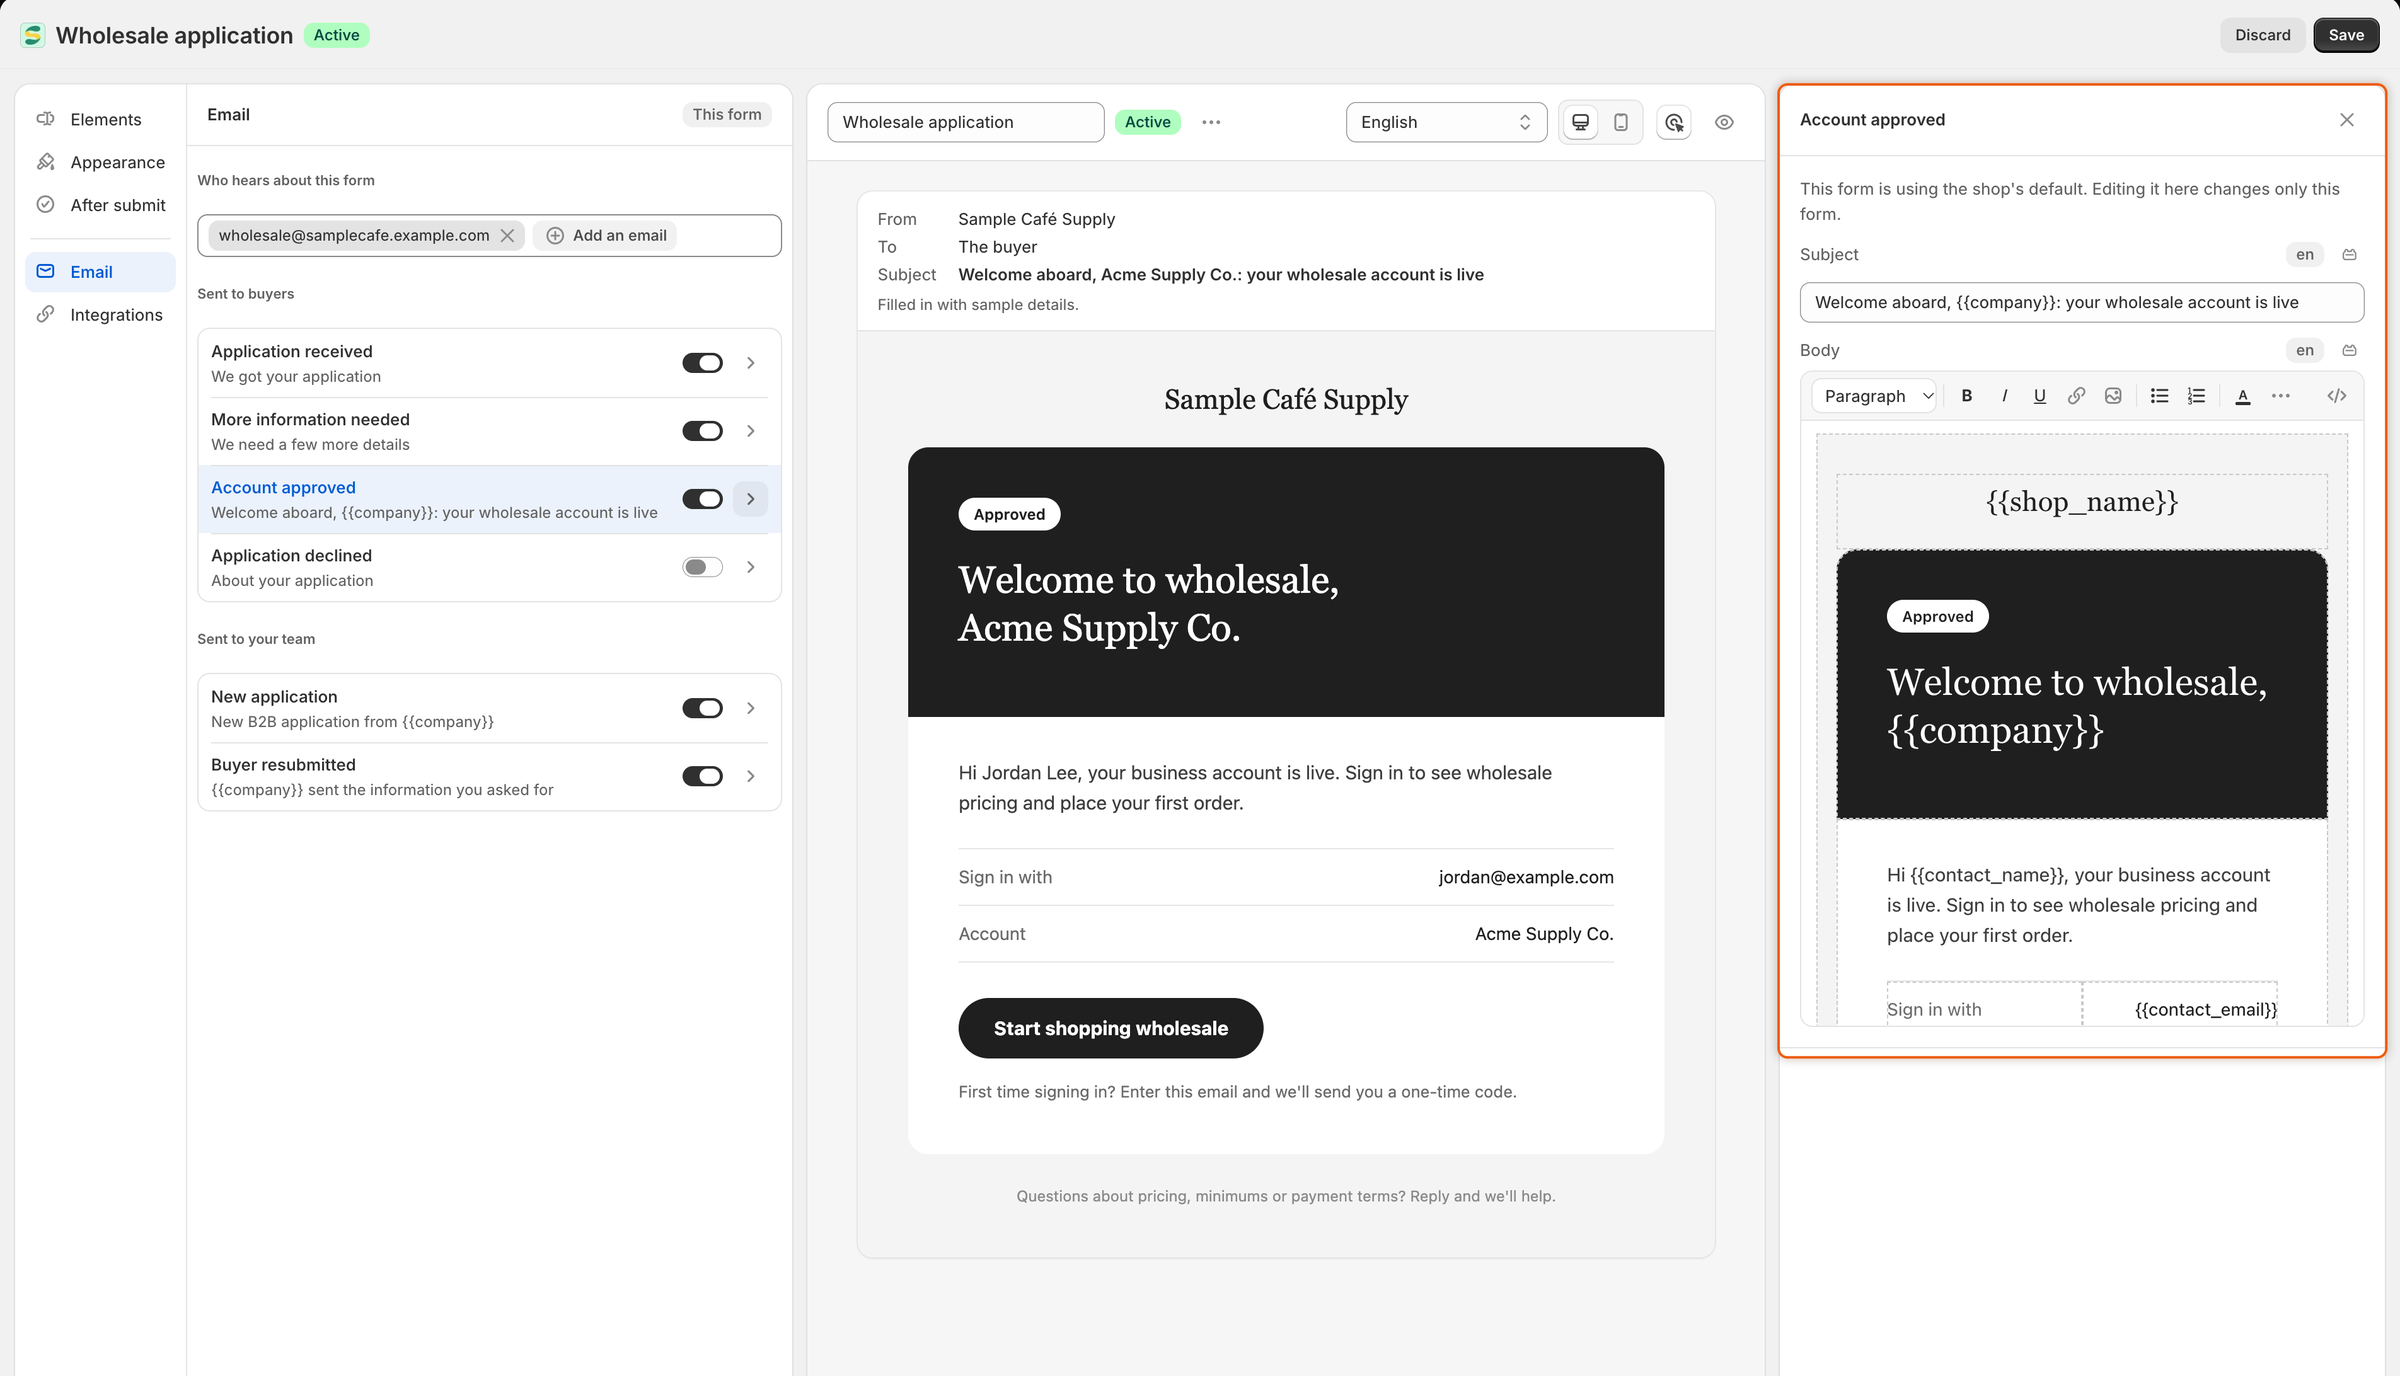This screenshot has width=2400, height=1376.
Task: Click the Save button
Action: pos(2346,35)
